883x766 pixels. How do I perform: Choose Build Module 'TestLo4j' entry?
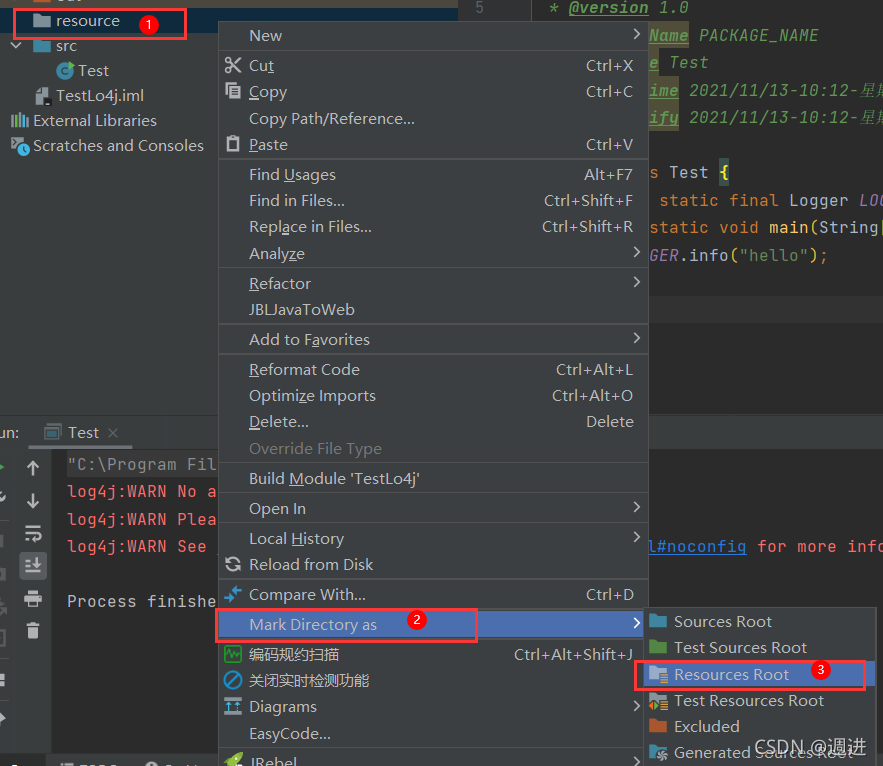point(433,478)
